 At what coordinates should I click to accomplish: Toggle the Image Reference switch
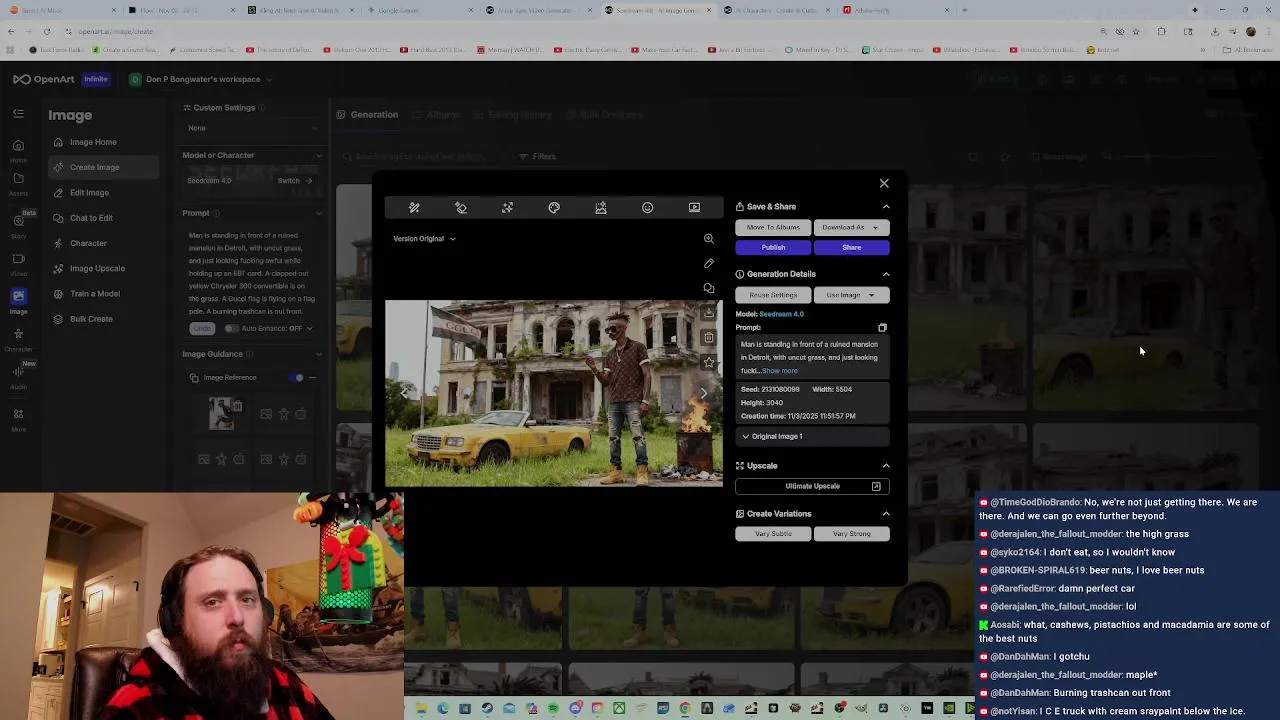pyautogui.click(x=297, y=378)
